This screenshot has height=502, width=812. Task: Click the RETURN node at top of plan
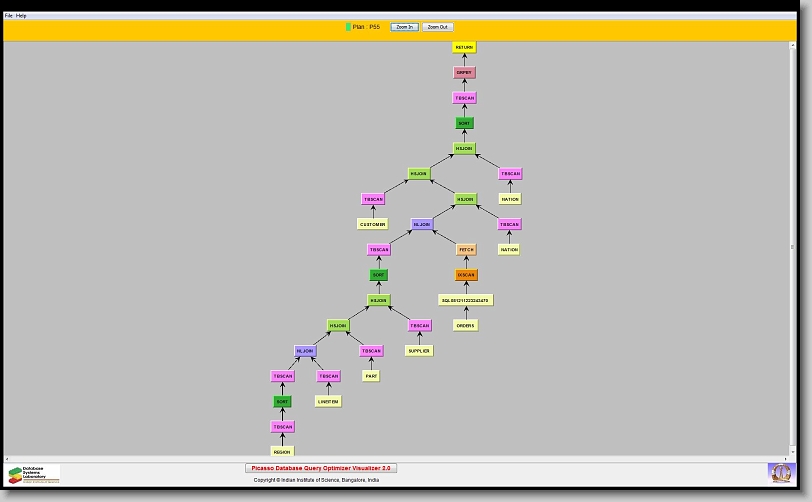[x=464, y=47]
